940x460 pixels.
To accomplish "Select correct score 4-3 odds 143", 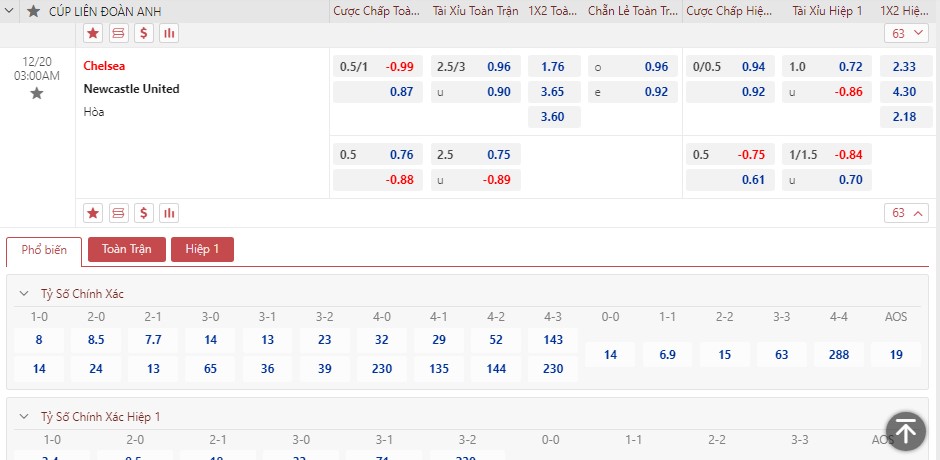I will [x=553, y=340].
